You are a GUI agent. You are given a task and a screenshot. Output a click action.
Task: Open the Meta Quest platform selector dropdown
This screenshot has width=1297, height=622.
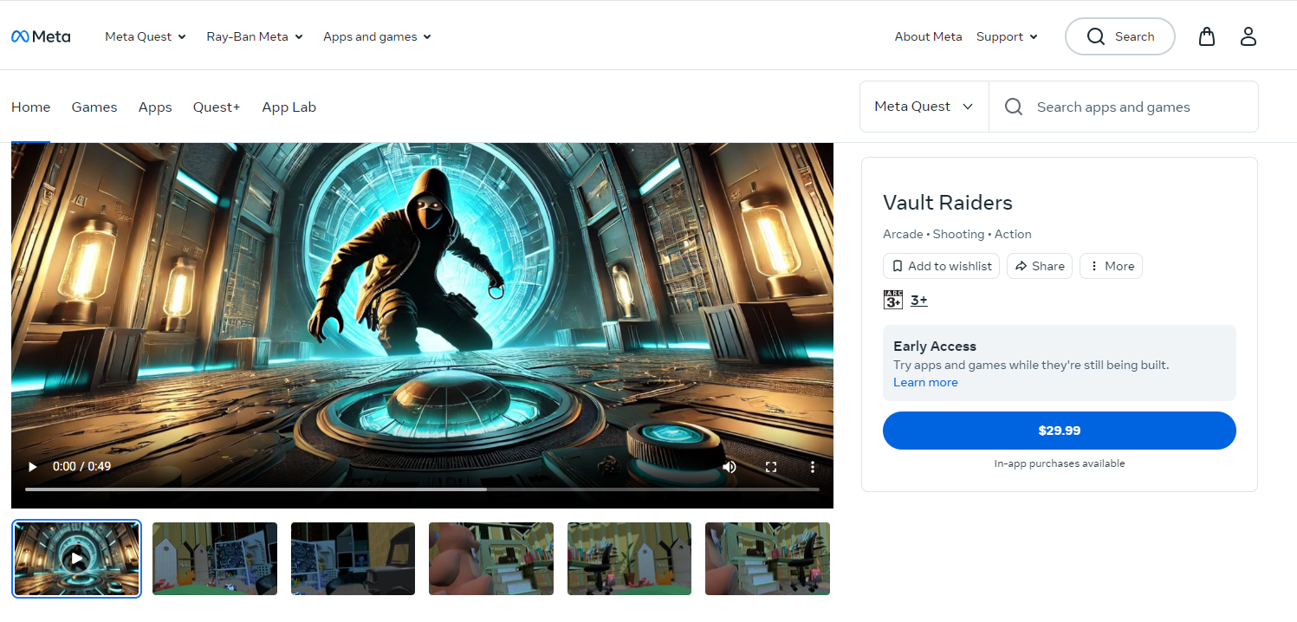tap(923, 107)
